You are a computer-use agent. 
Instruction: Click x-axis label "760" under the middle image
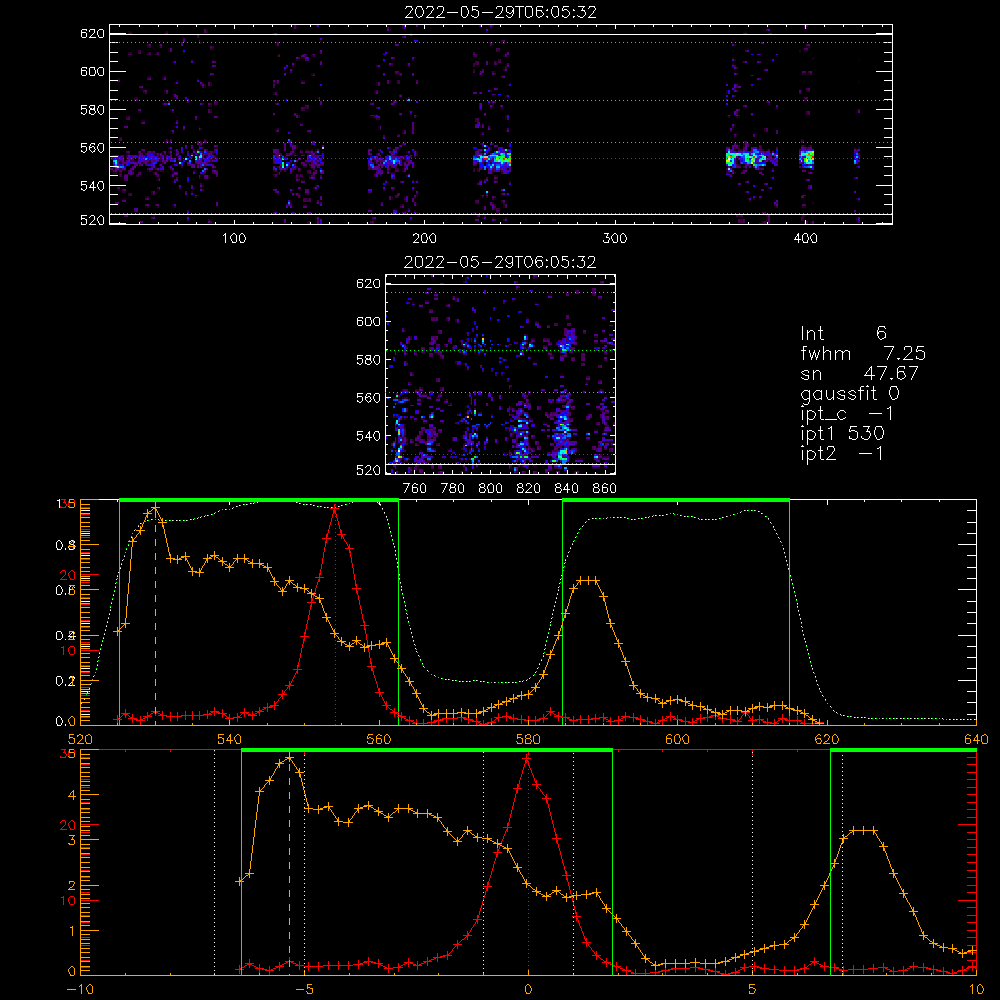(415, 489)
